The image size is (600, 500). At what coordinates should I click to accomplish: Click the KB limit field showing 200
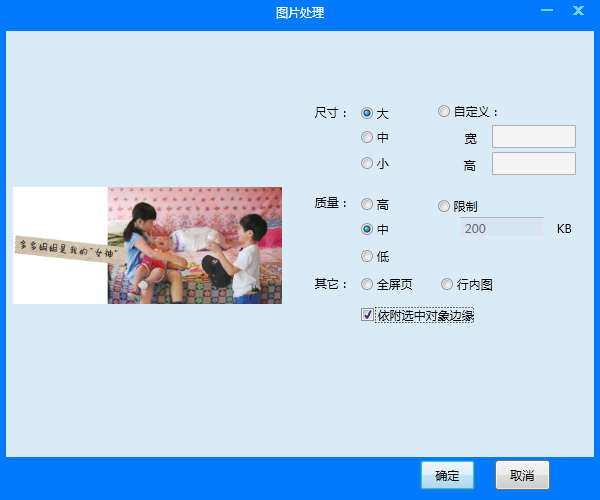point(501,229)
